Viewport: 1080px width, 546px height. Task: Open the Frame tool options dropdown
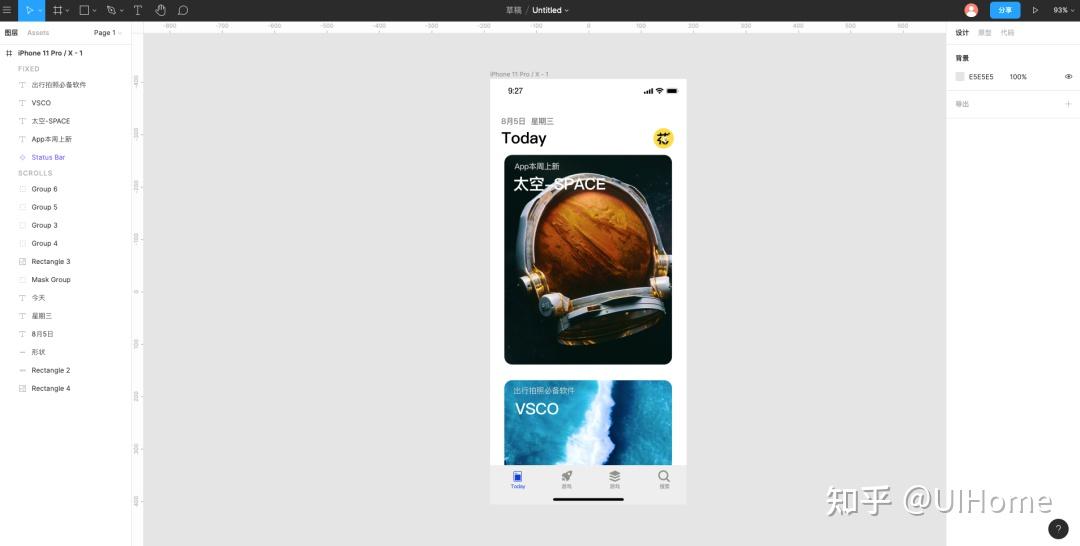68,11
